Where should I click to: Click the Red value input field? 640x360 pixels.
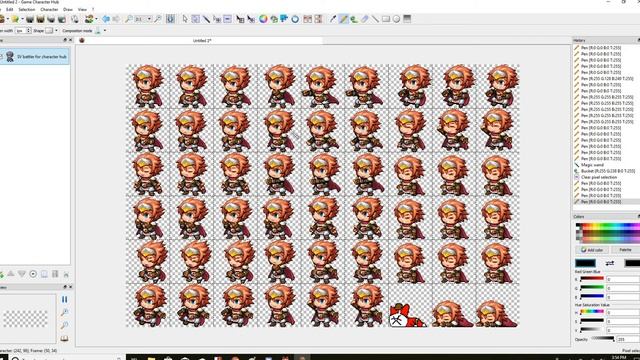[622, 279]
